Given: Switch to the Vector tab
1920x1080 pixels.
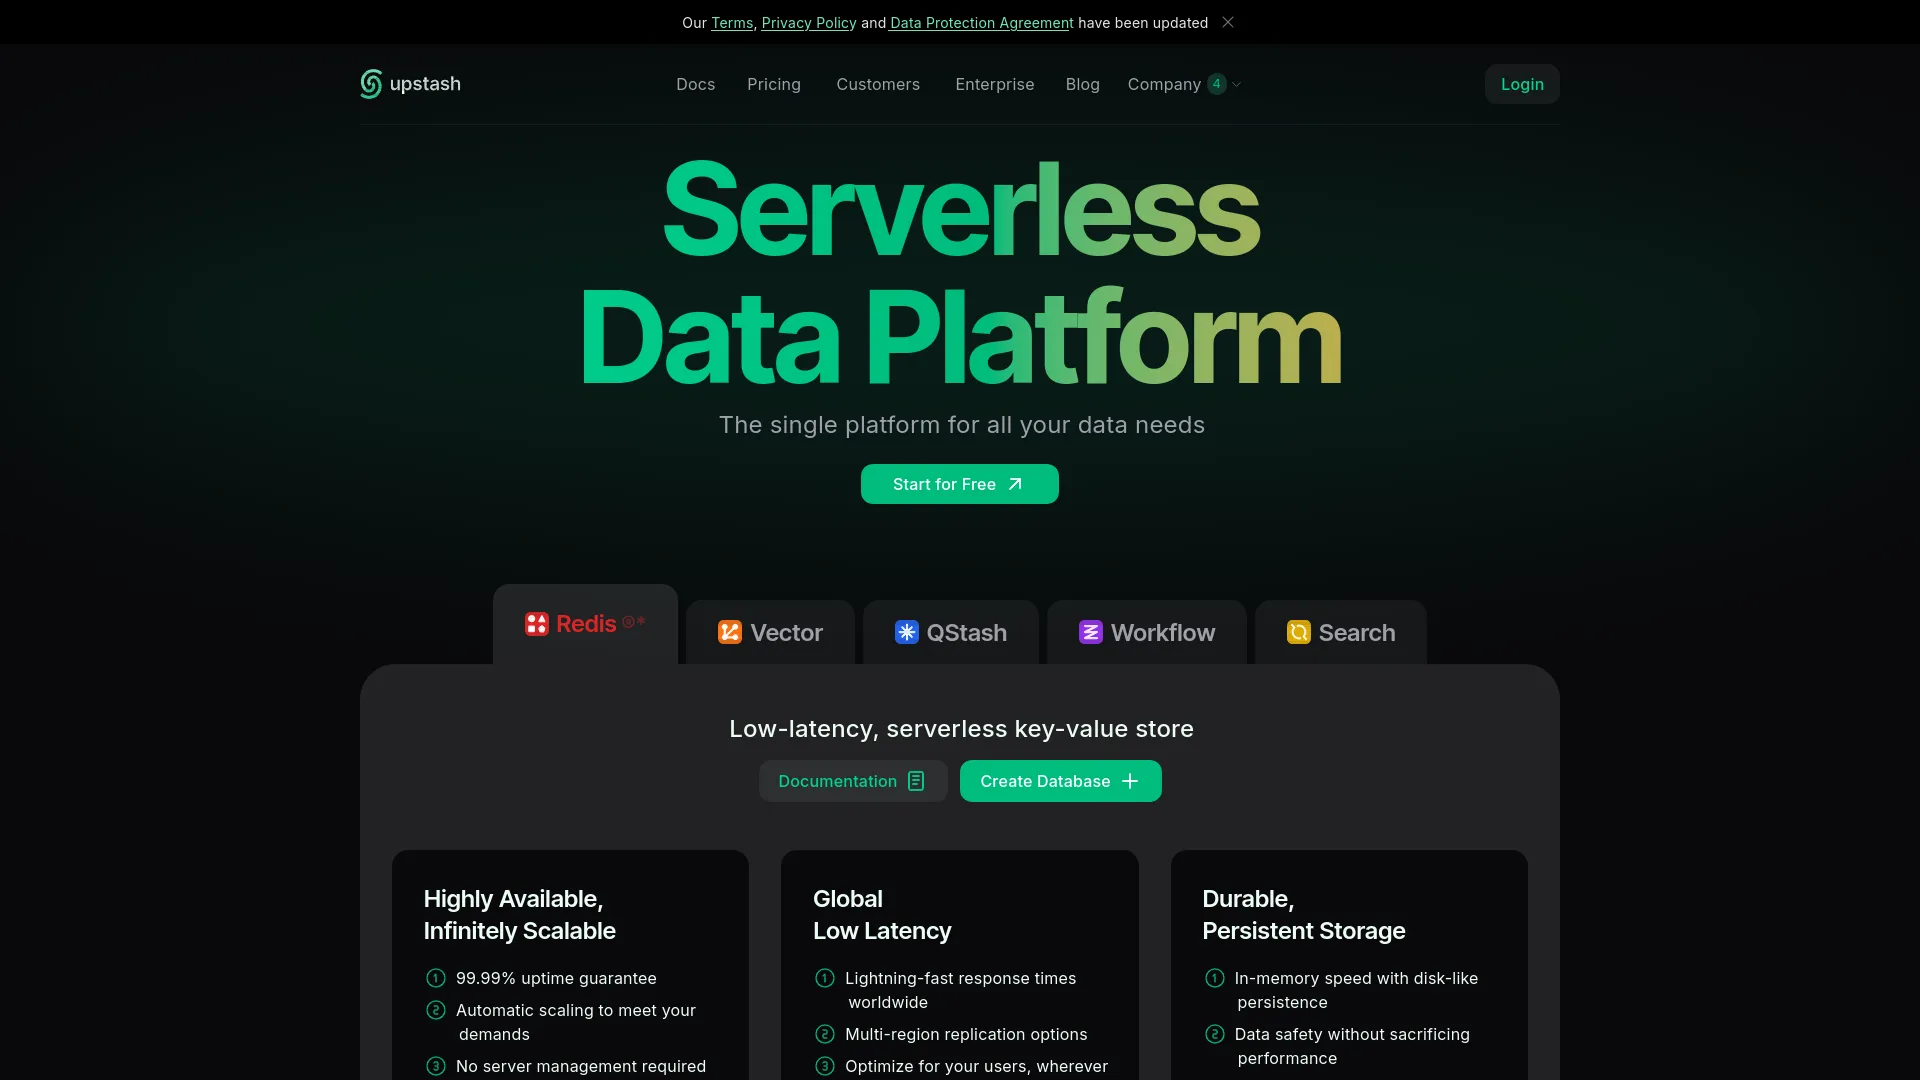Looking at the screenshot, I should pyautogui.click(x=770, y=632).
